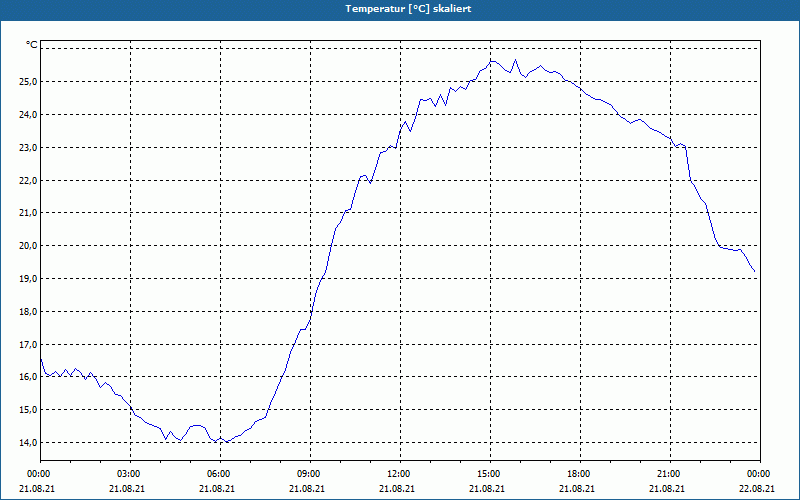Select the 18,0 y-axis label

pyautogui.click(x=29, y=312)
